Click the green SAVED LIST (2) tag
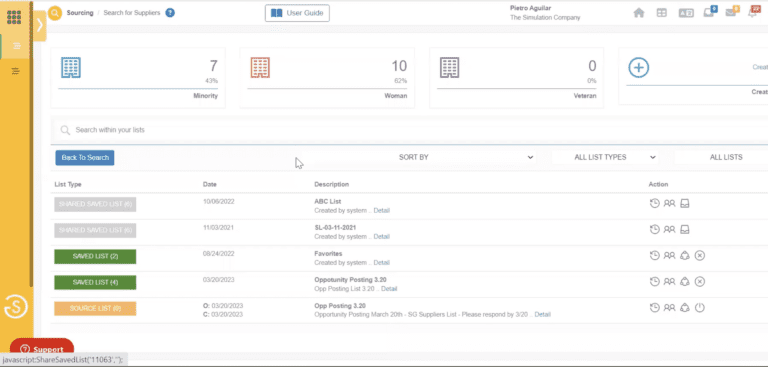This screenshot has width=768, height=367. click(95, 256)
